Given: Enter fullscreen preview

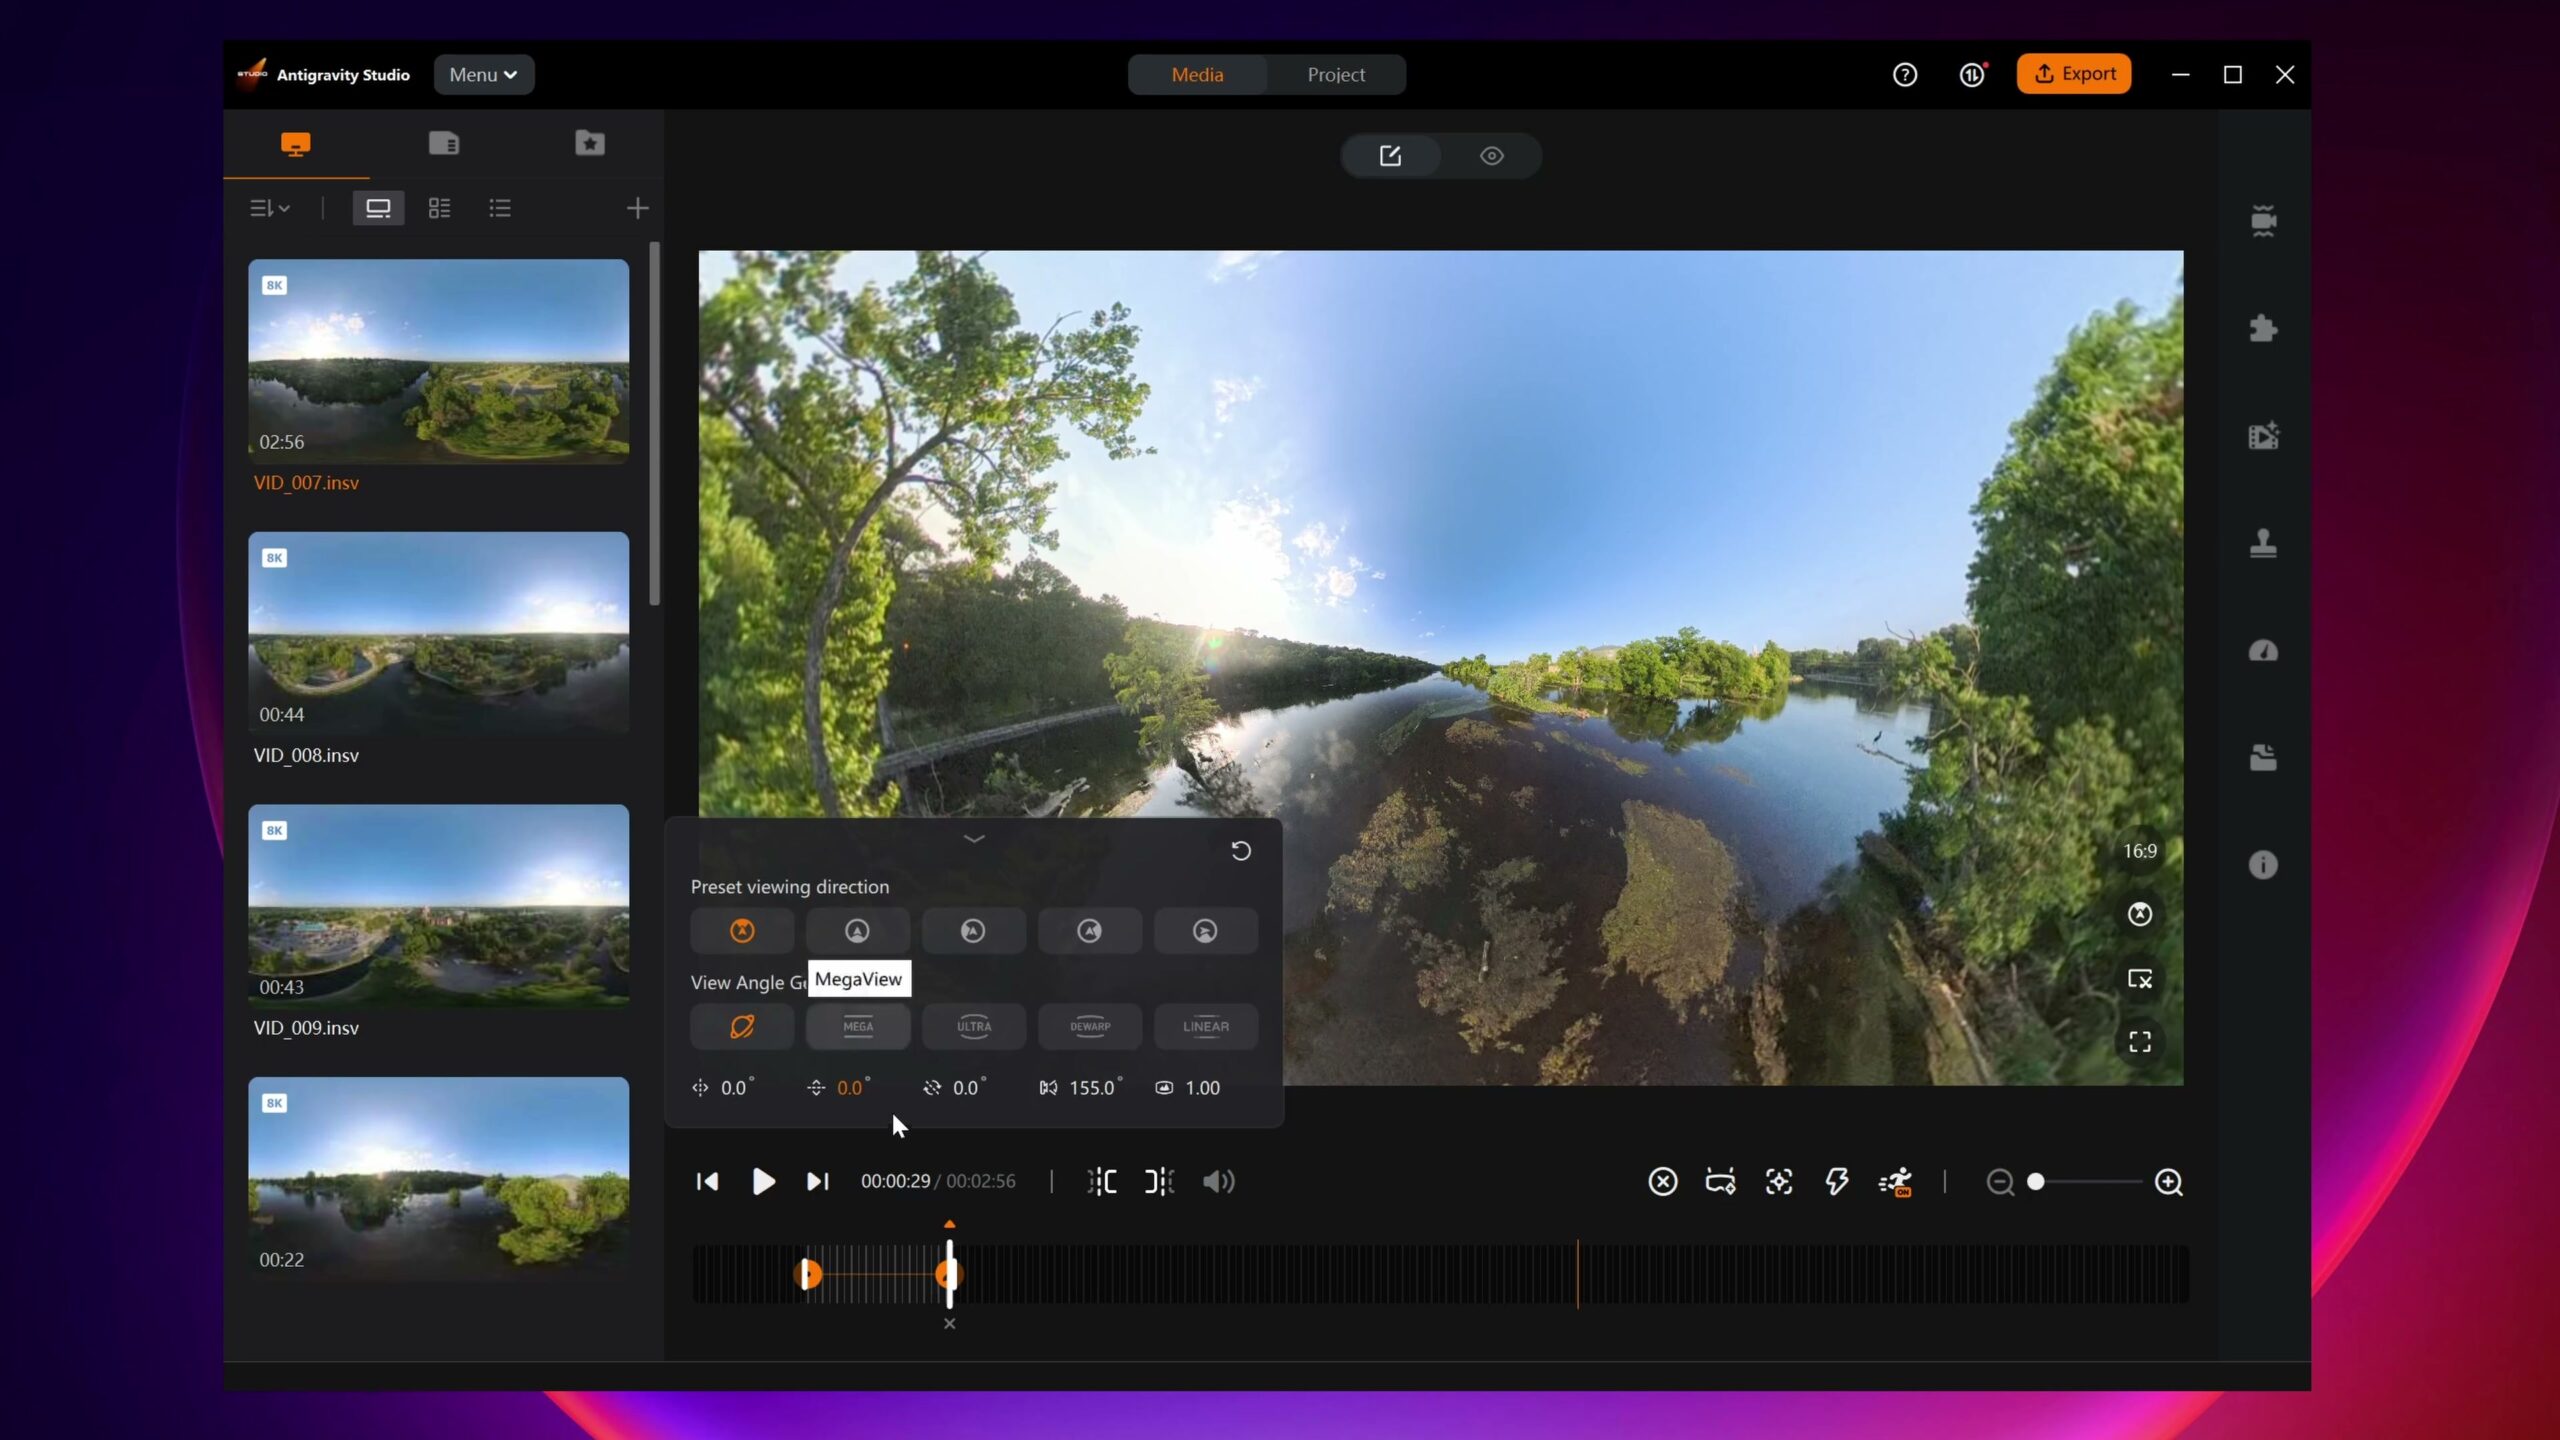Looking at the screenshot, I should pyautogui.click(x=2139, y=1042).
